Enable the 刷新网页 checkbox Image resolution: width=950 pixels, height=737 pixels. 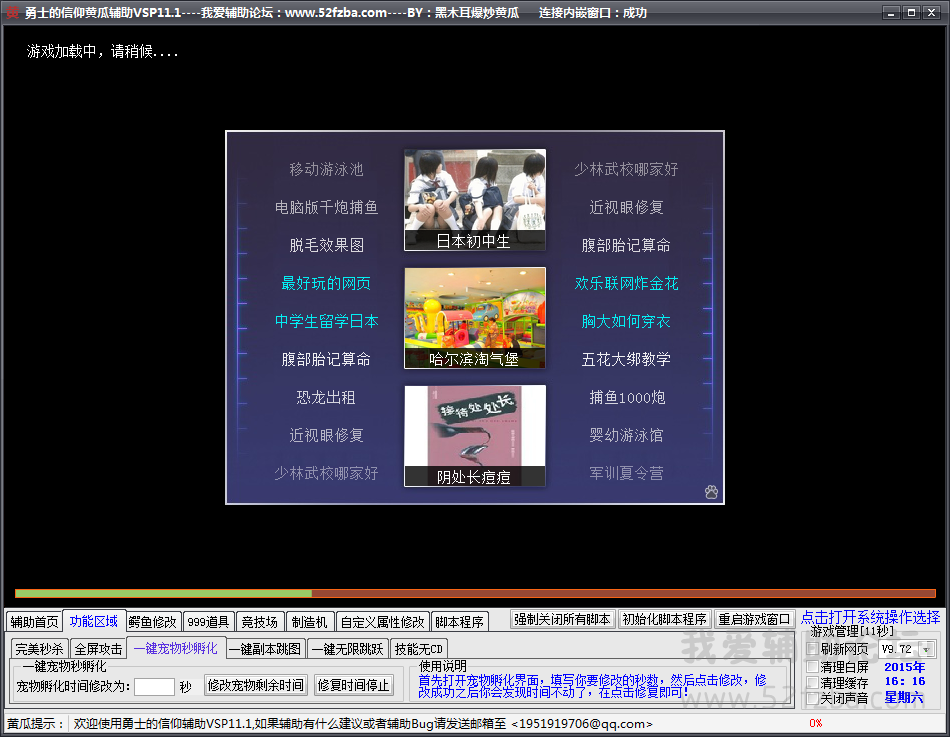pyautogui.click(x=813, y=649)
